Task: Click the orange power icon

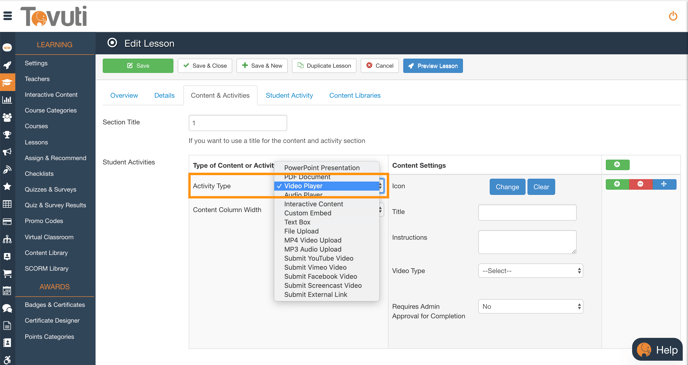Action: [x=673, y=17]
